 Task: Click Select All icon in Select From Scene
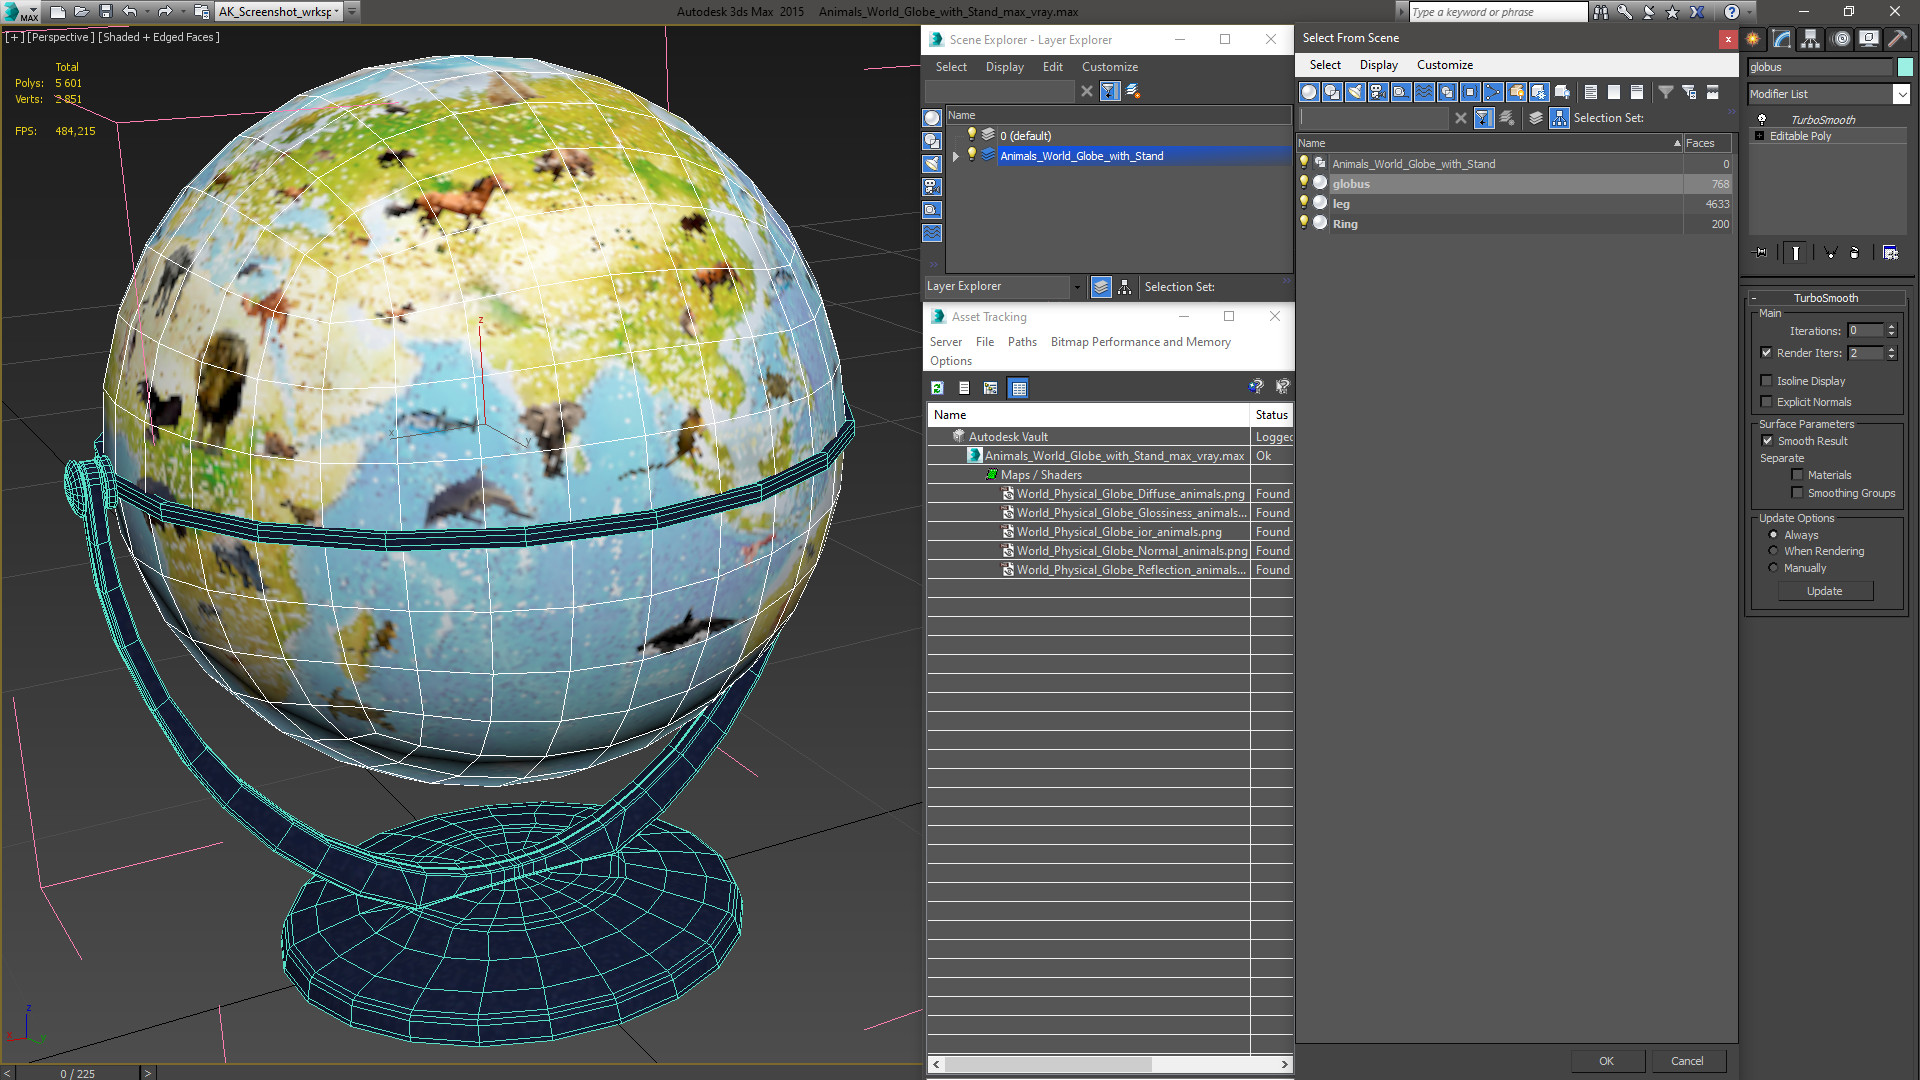(x=1591, y=92)
